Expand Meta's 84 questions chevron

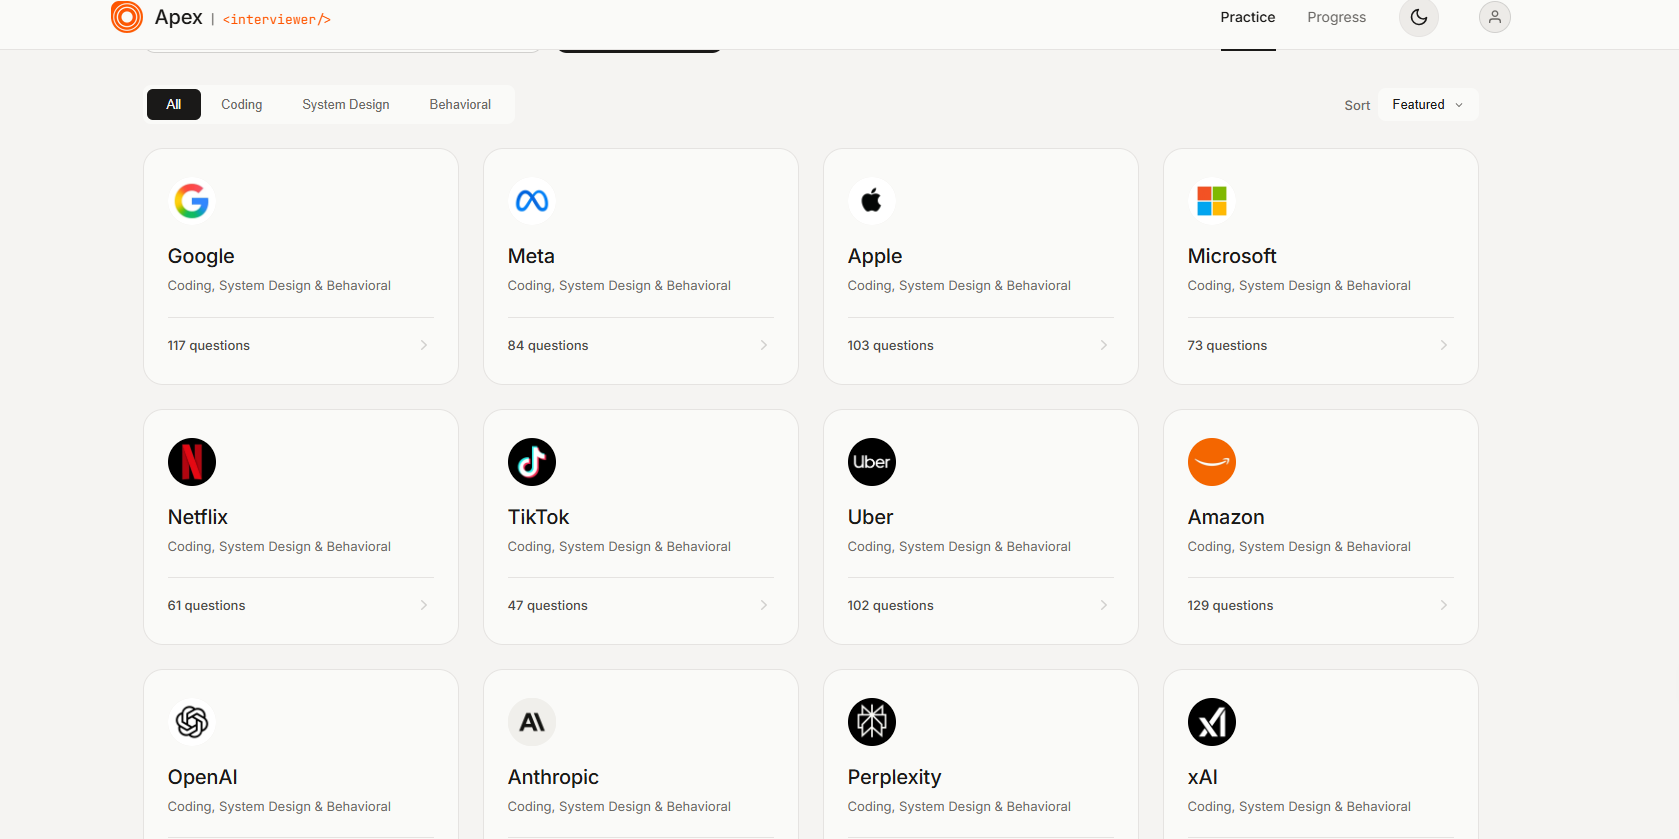[764, 345]
